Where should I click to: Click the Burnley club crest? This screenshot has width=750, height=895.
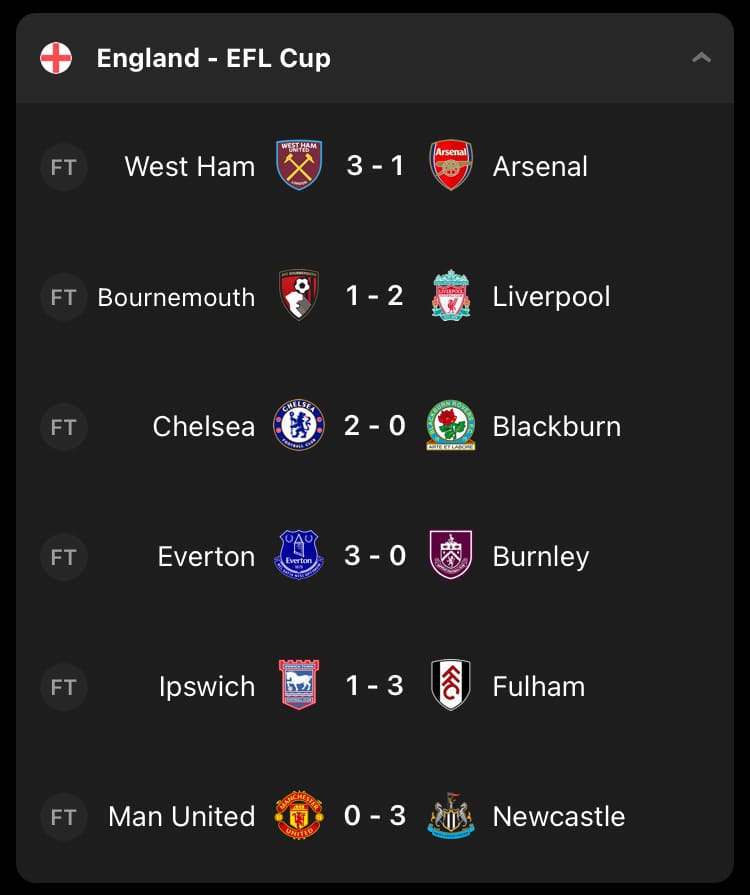[x=451, y=555]
